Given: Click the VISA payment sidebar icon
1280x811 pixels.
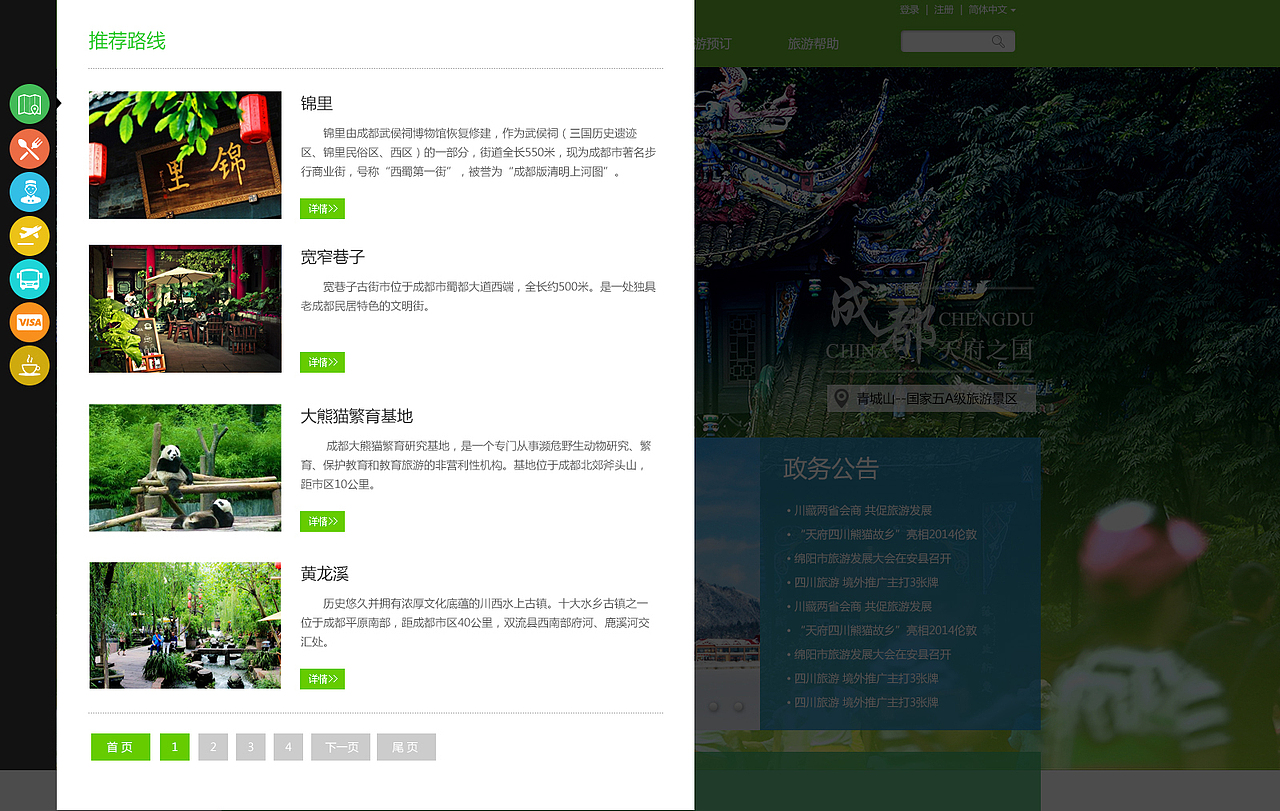Looking at the screenshot, I should [x=29, y=322].
